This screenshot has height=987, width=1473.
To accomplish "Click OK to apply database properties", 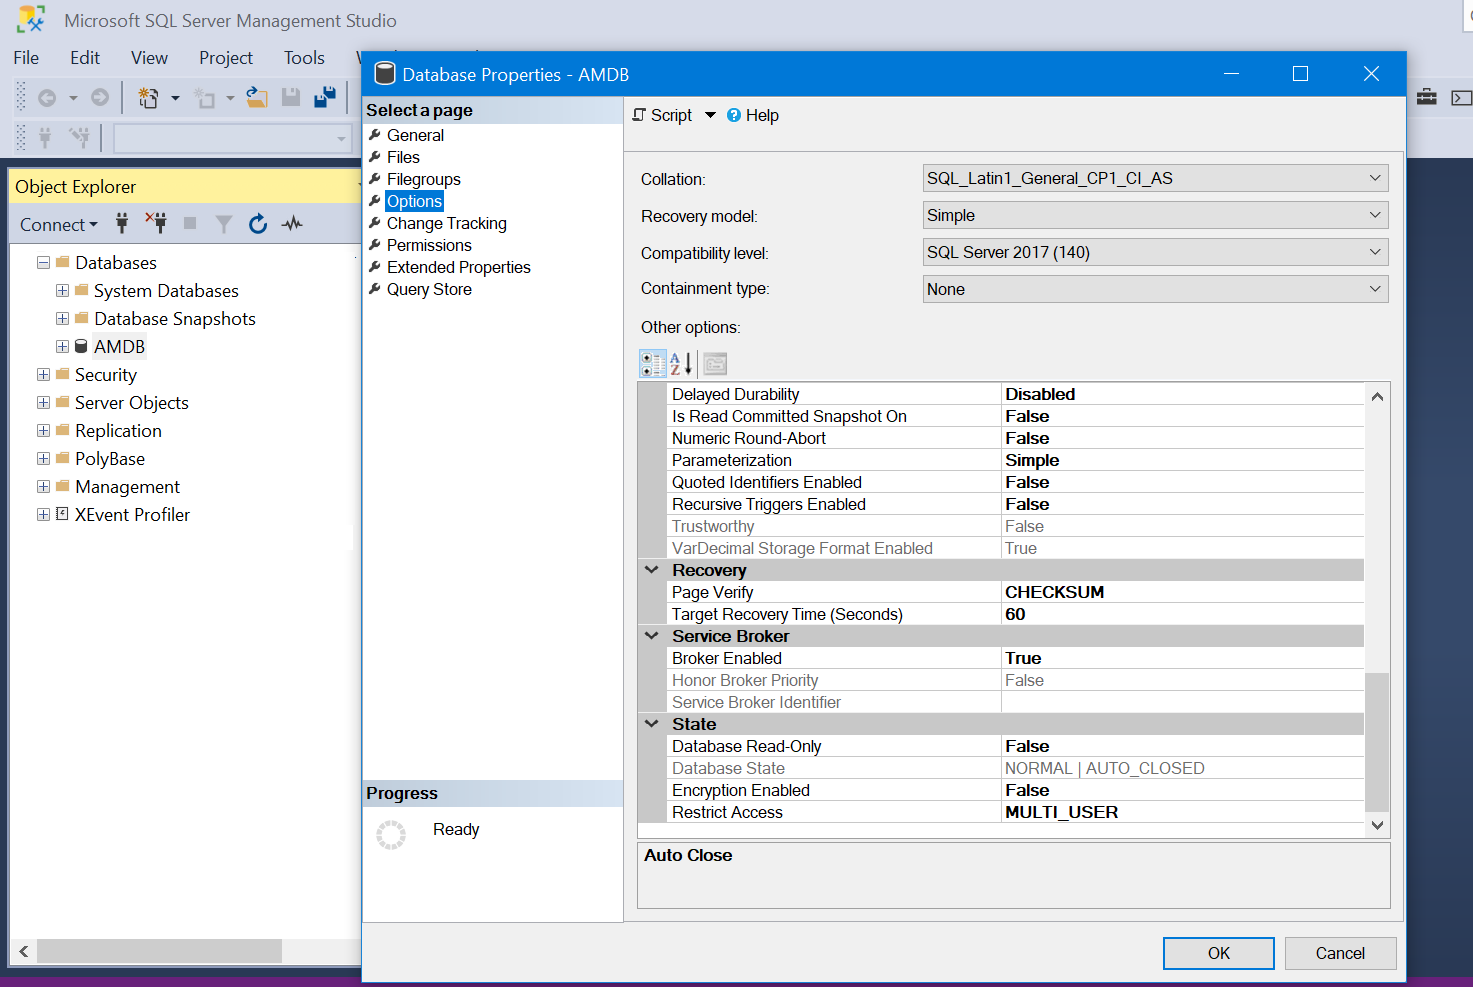I will click(x=1218, y=953).
